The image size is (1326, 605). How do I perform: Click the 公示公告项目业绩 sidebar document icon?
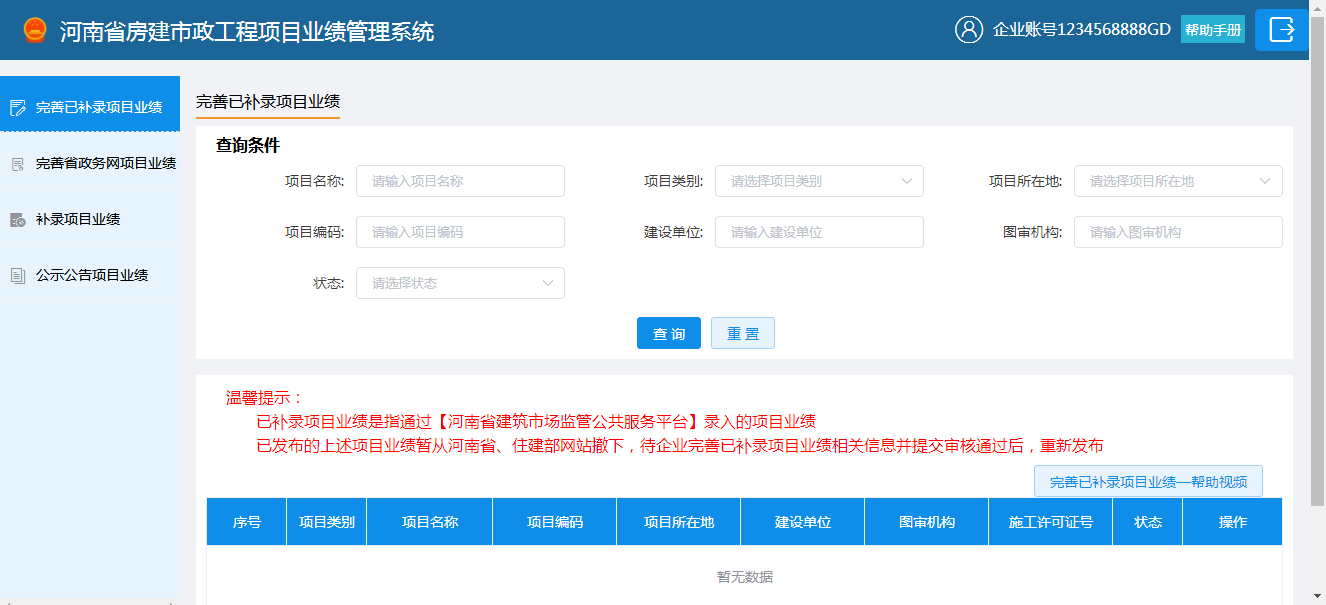tap(17, 275)
